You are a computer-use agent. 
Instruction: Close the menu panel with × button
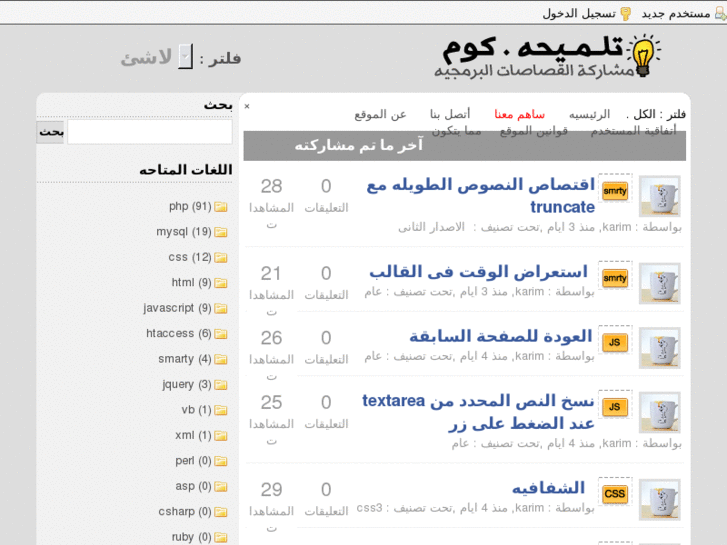(x=247, y=106)
